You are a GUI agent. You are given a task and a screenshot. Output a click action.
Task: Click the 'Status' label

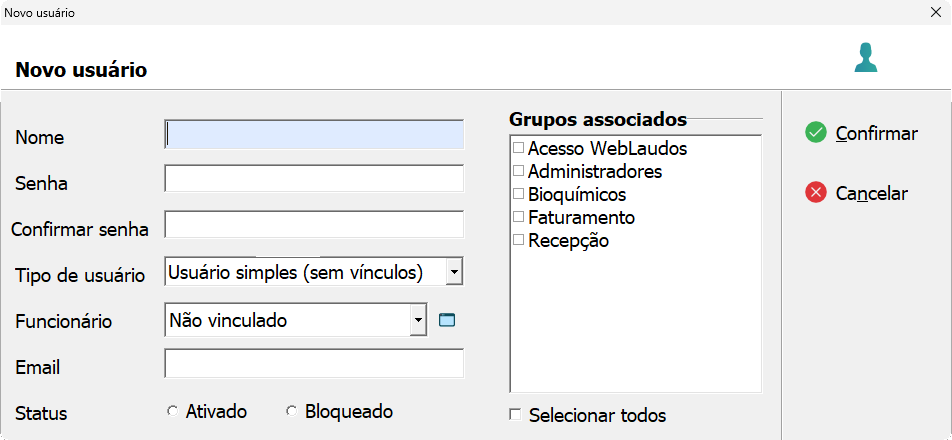pyautogui.click(x=41, y=413)
